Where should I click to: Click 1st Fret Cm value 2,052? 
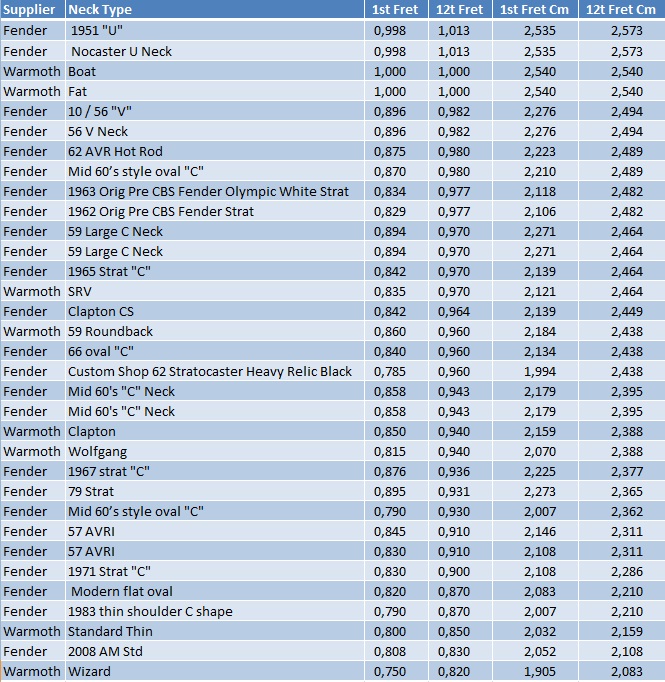pos(535,652)
